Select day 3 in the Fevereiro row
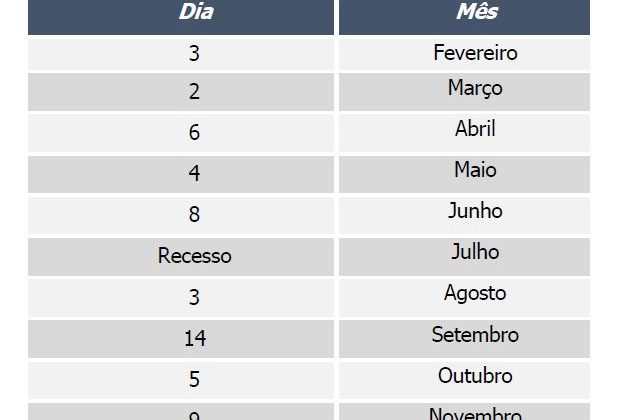This screenshot has width=618, height=420. [194, 53]
